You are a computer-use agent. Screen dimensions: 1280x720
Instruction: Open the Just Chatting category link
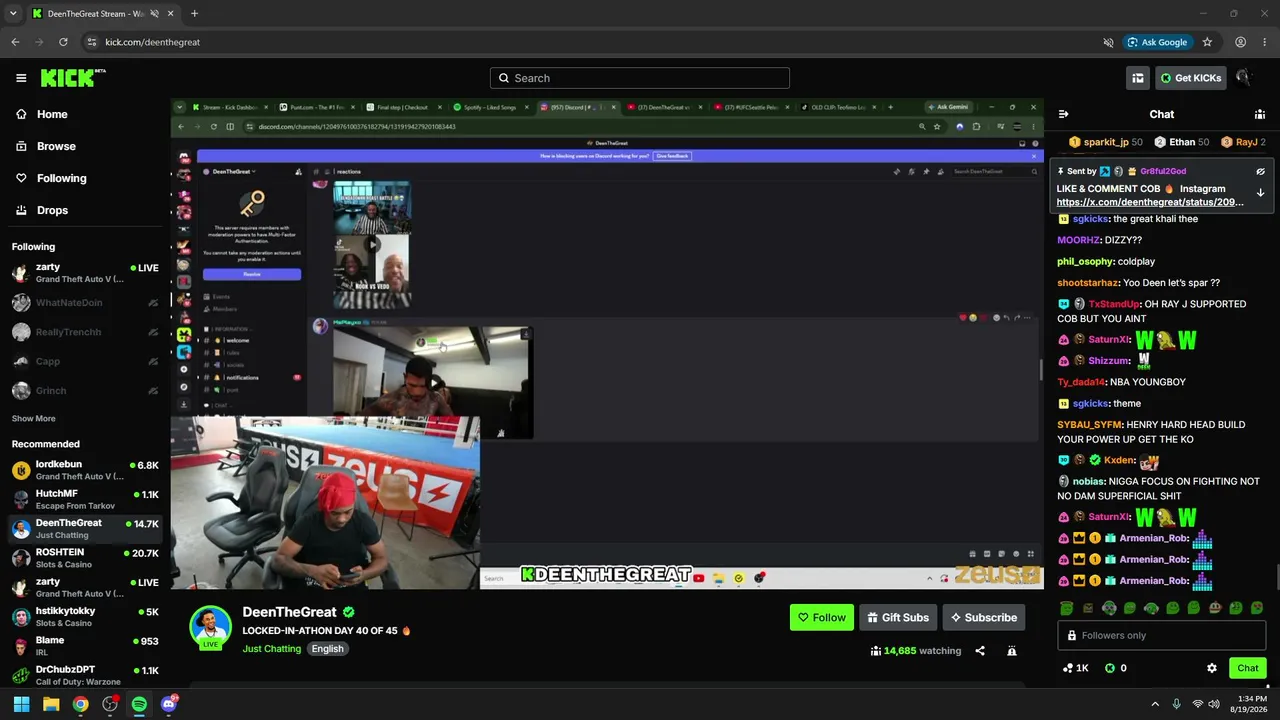coord(271,649)
